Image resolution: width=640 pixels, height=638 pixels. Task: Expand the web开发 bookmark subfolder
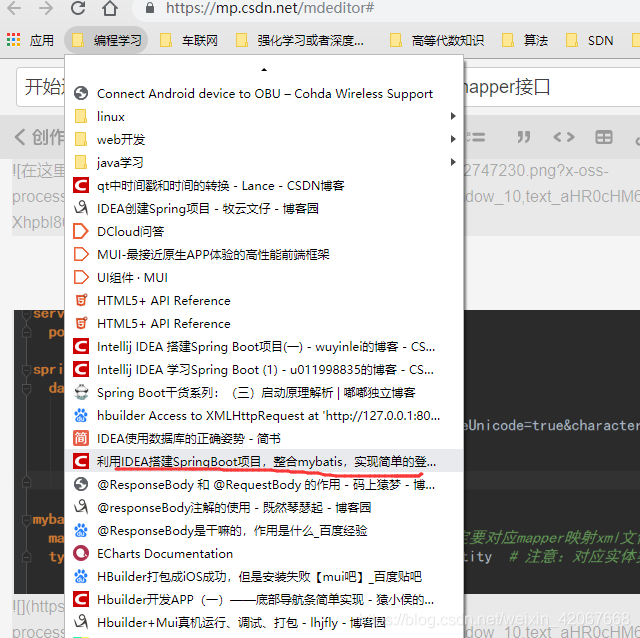coord(264,139)
